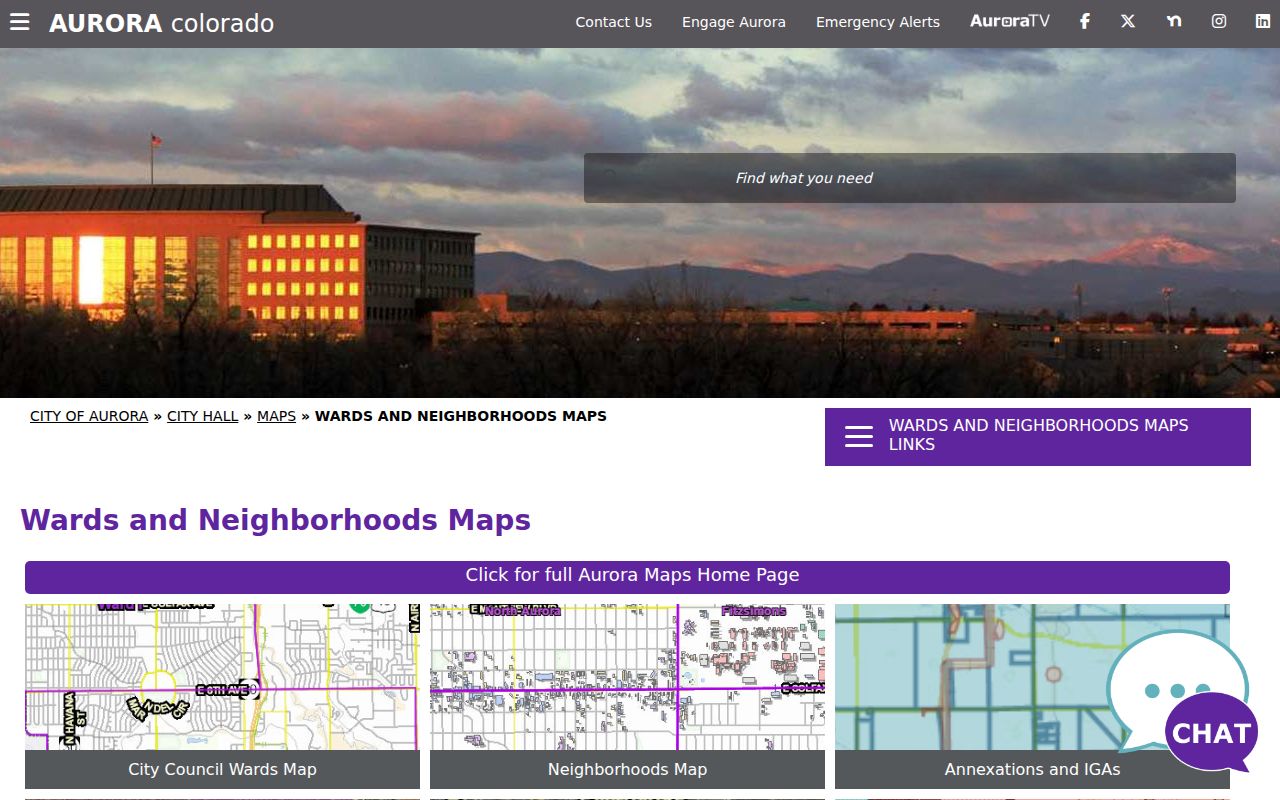Follow CITY HALL breadcrumb

pos(203,416)
